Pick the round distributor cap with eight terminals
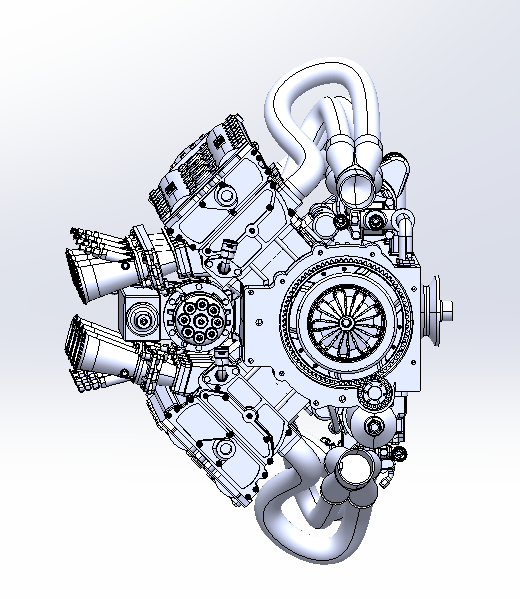520x599 pixels. coord(200,321)
